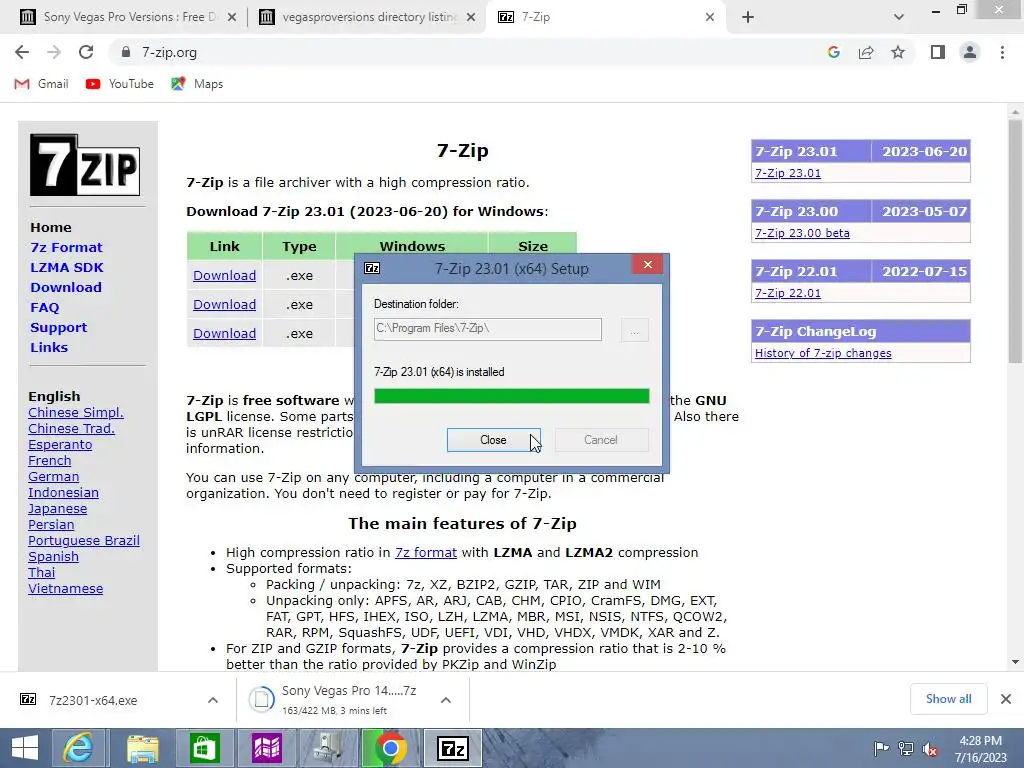Expand options for Sony Vegas Pro download
This screenshot has height=768, width=1024.
[445, 700]
